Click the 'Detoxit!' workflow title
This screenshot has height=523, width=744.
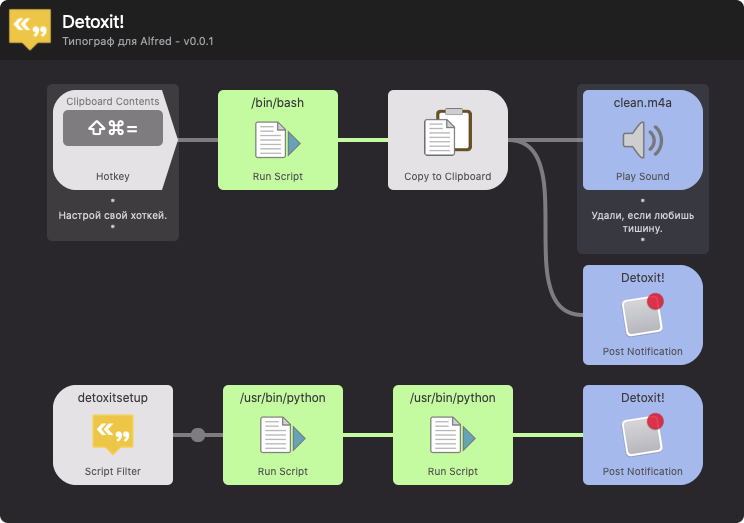[x=93, y=22]
